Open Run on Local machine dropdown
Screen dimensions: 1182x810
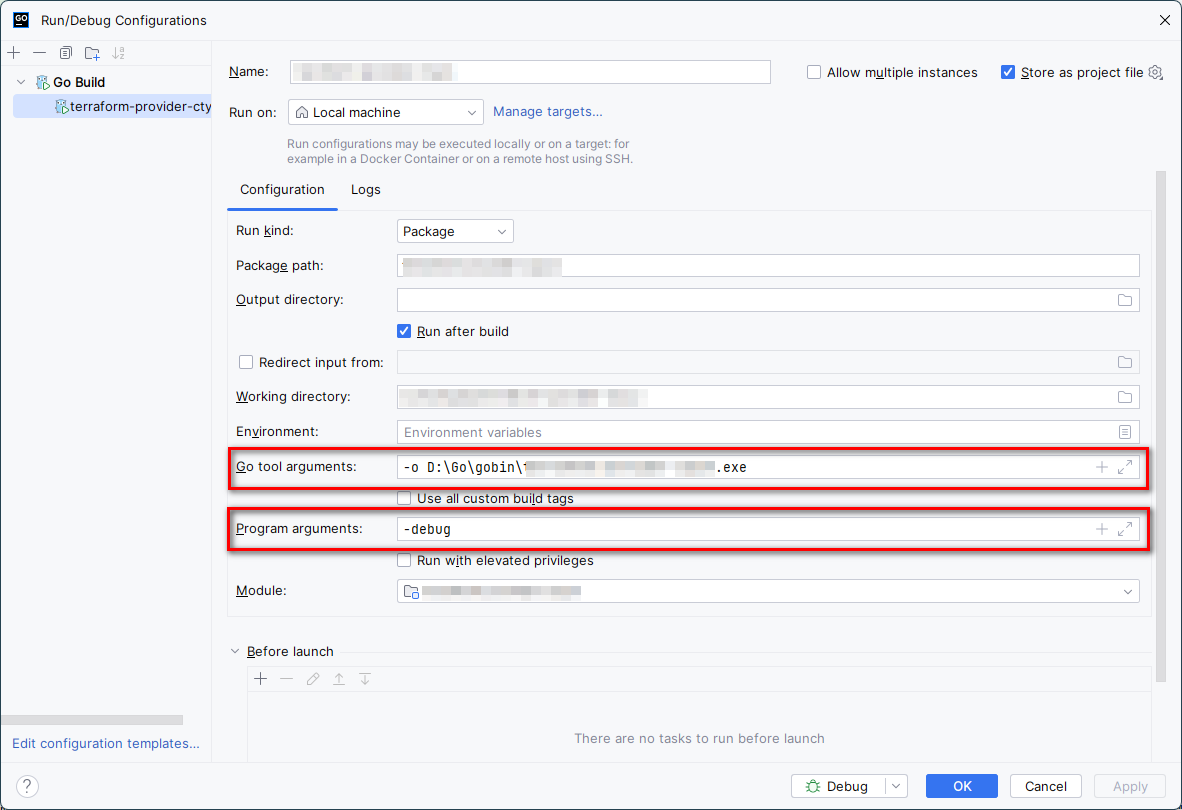point(386,112)
